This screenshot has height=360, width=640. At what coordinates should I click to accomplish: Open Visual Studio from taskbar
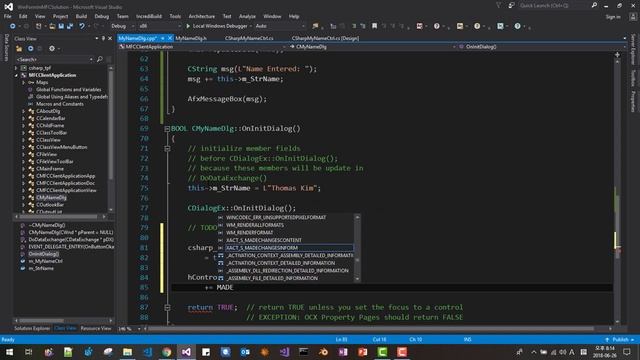(186, 352)
